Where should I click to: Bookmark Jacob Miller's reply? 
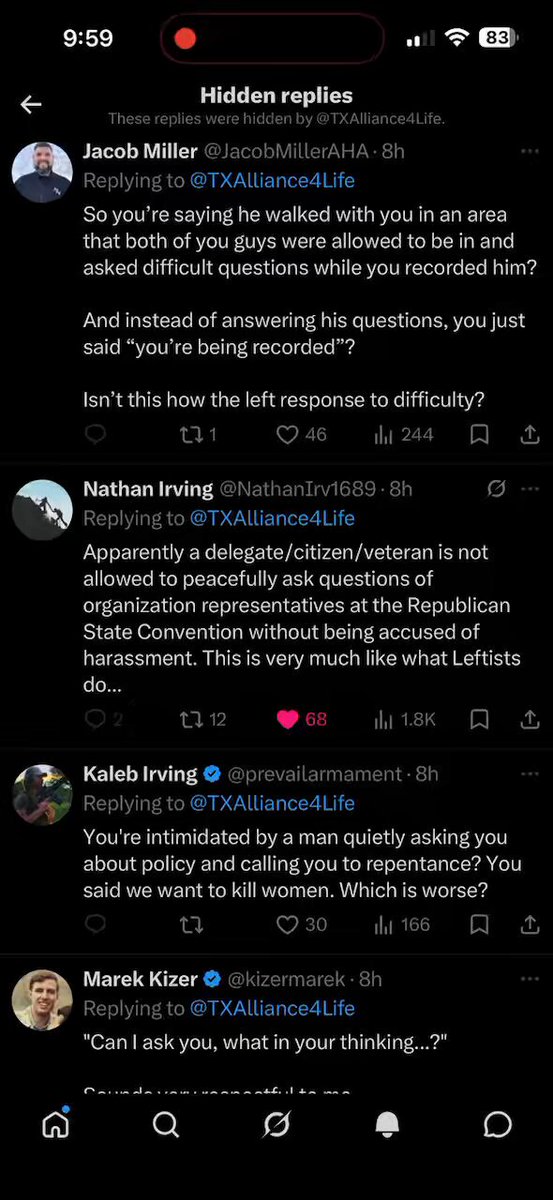480,434
